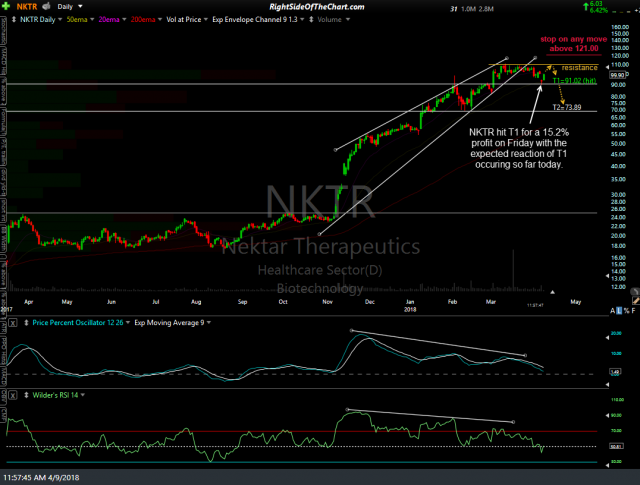Image resolution: width=640 pixels, height=485 pixels.
Task: Select the yellow 'resistance' label
Action: tap(580, 67)
